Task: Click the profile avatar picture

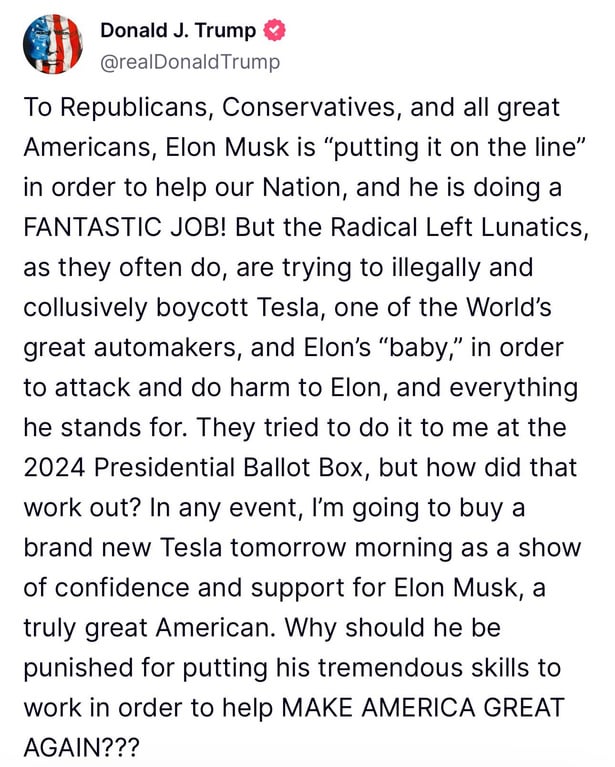Action: point(53,44)
